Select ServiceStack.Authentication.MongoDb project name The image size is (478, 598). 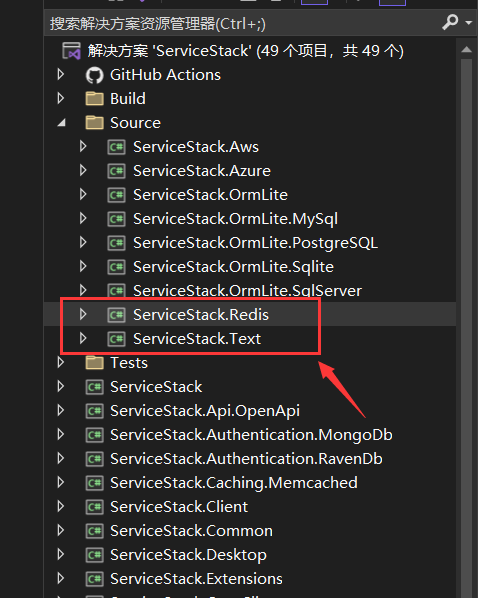pos(251,436)
